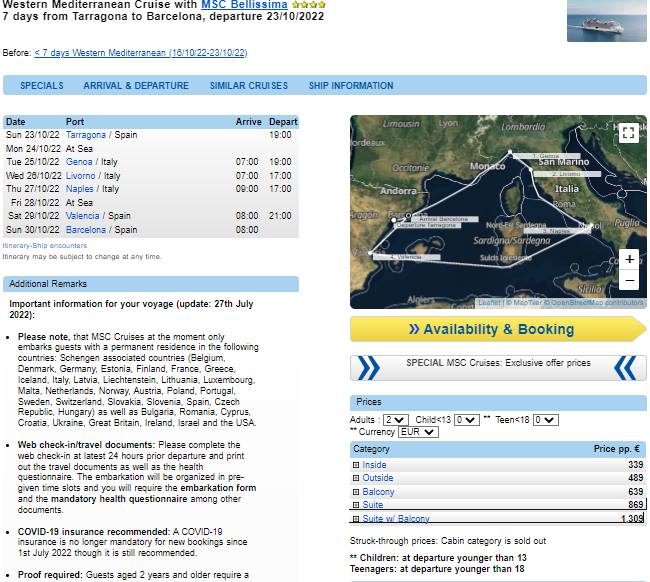Click the MSC Bellissima ship link

point(244,5)
